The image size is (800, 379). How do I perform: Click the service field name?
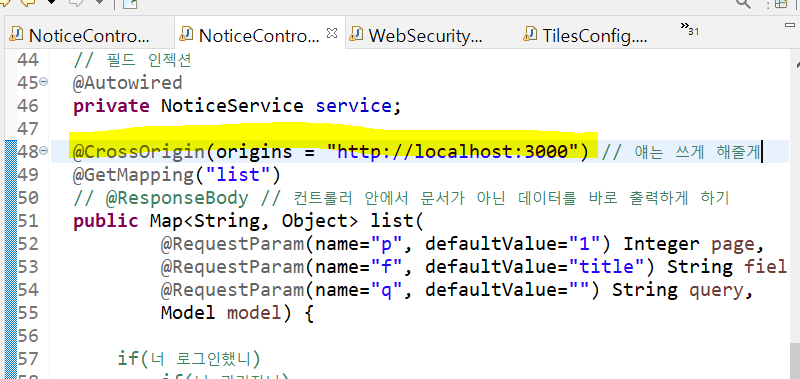pos(353,106)
